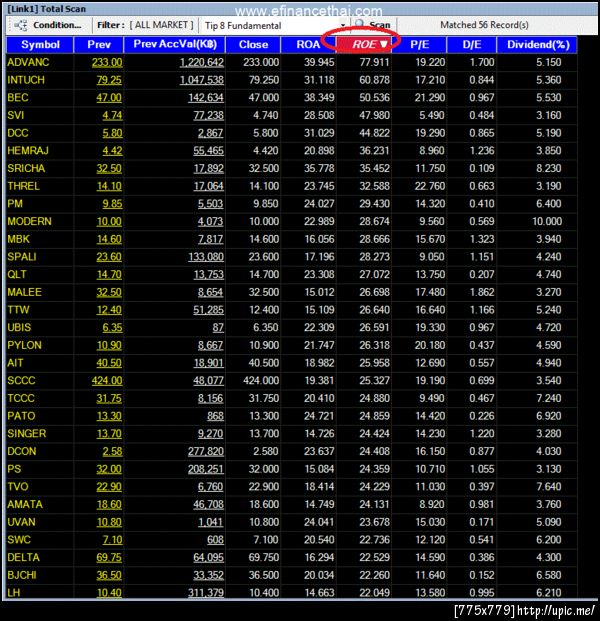The height and width of the screenshot is (621, 600).
Task: Click TCCC close value 31.750
Action: pos(264,398)
